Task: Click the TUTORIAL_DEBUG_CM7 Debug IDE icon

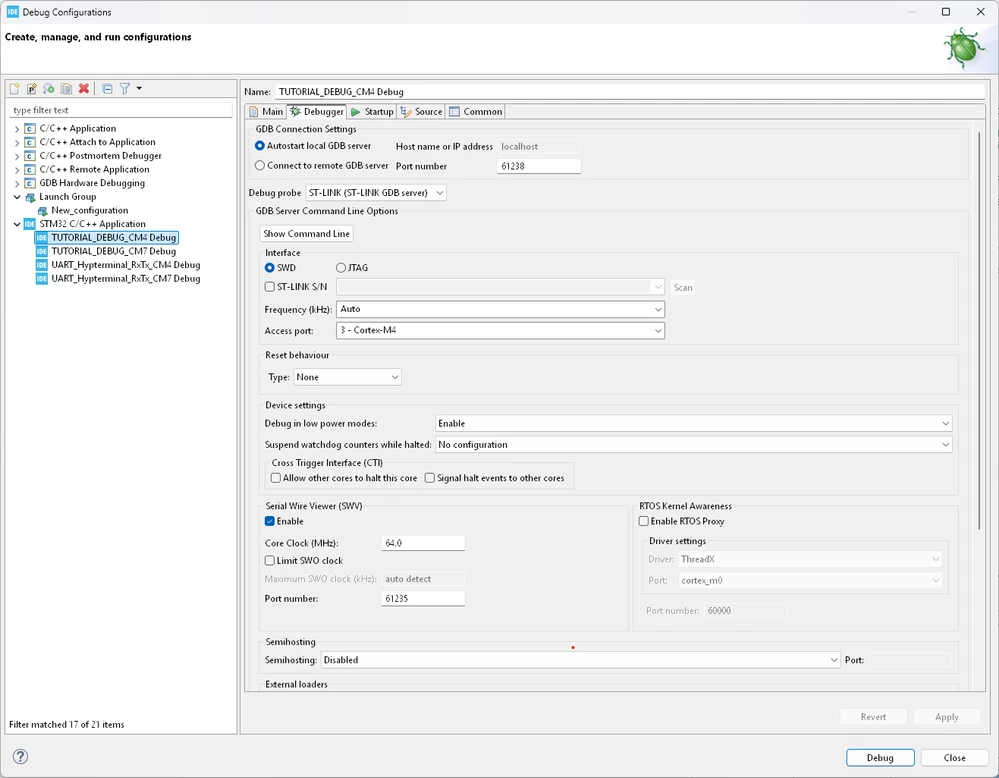Action: pyautogui.click(x=41, y=251)
